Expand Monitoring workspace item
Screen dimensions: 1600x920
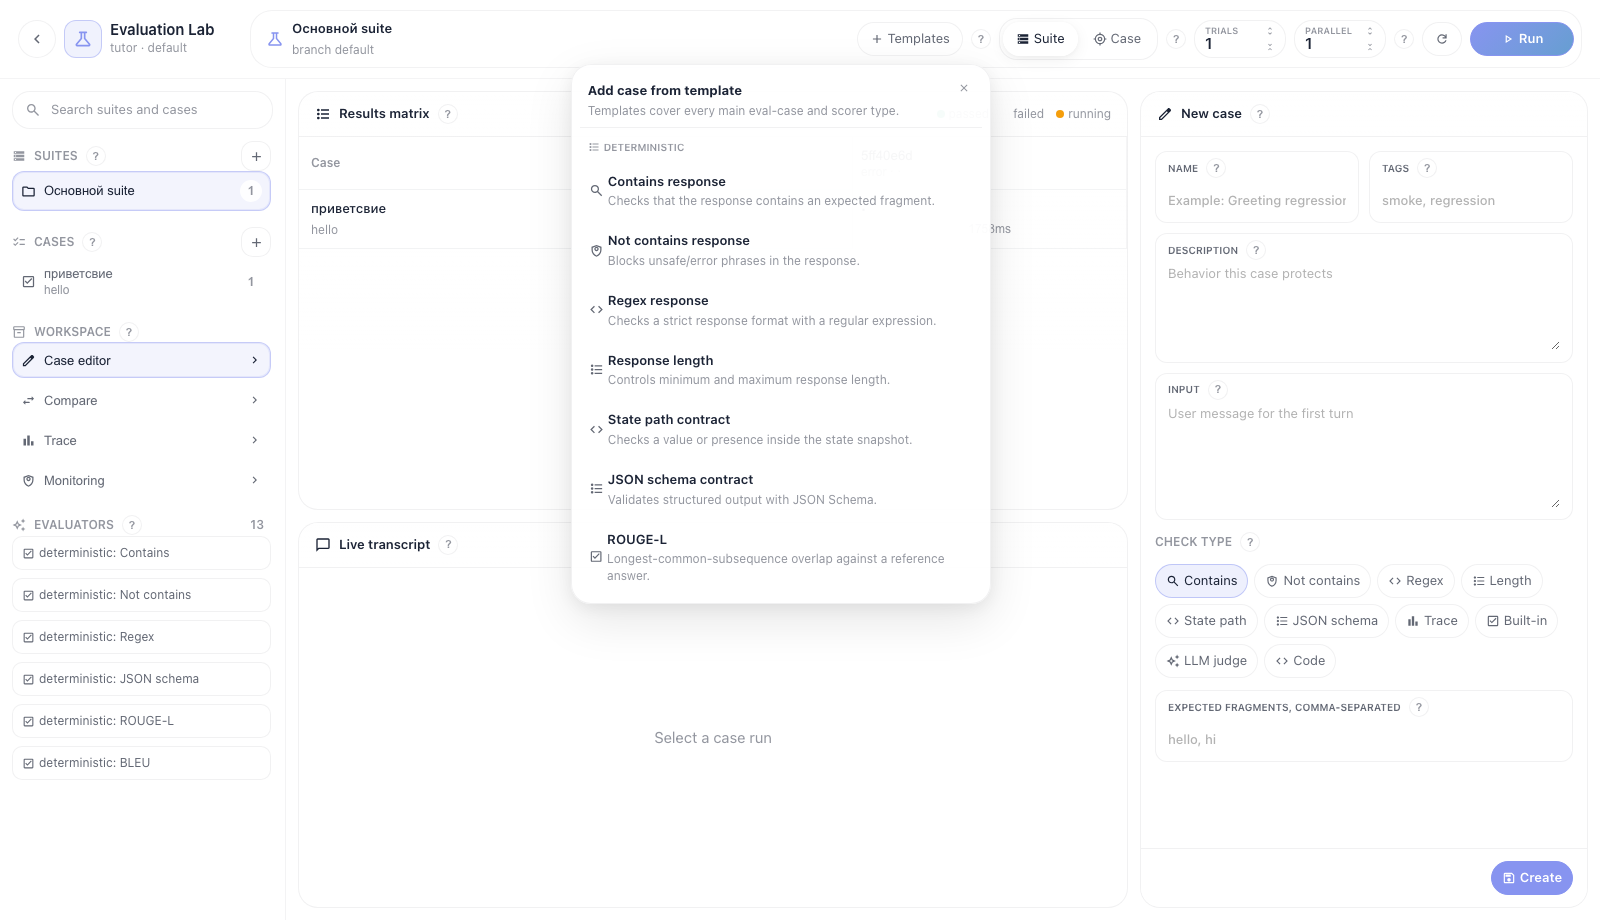141,481
